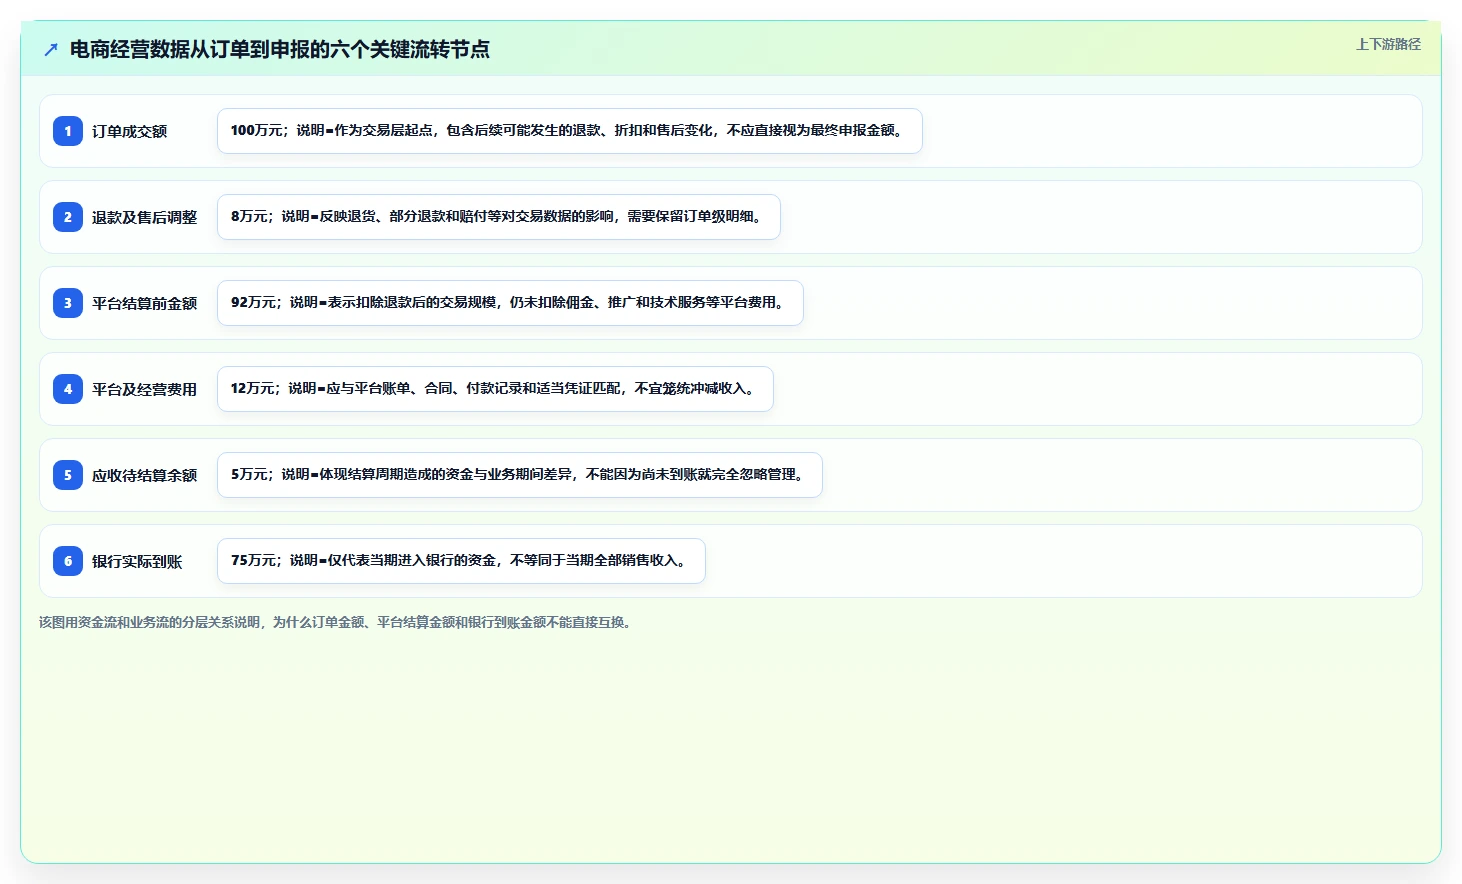Click the number 2 step badge

point(68,217)
